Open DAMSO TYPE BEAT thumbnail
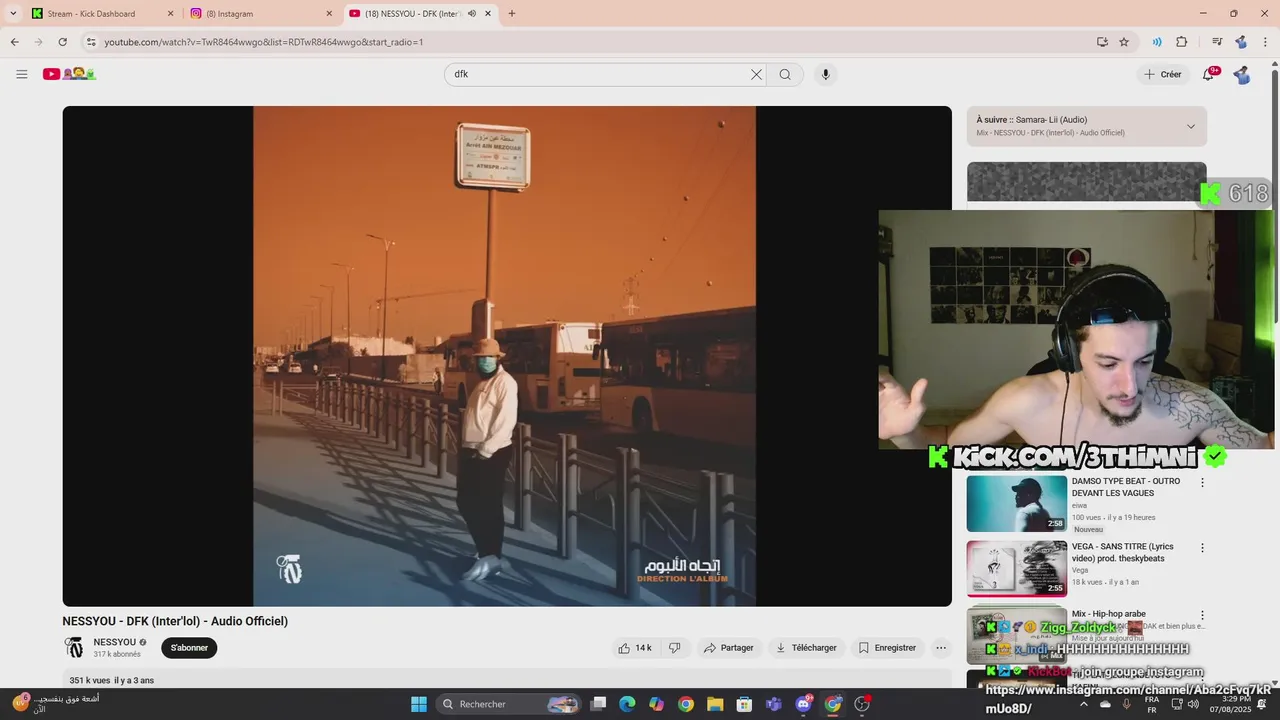 (1016, 503)
